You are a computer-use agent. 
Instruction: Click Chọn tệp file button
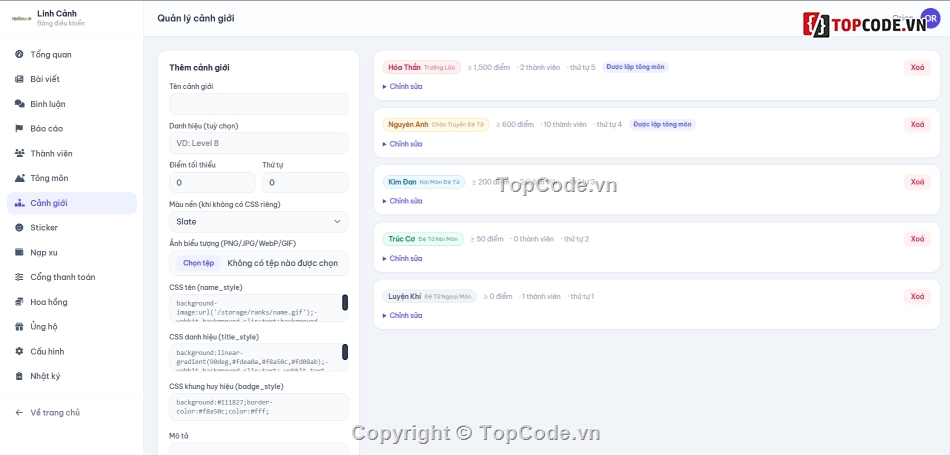coord(199,263)
